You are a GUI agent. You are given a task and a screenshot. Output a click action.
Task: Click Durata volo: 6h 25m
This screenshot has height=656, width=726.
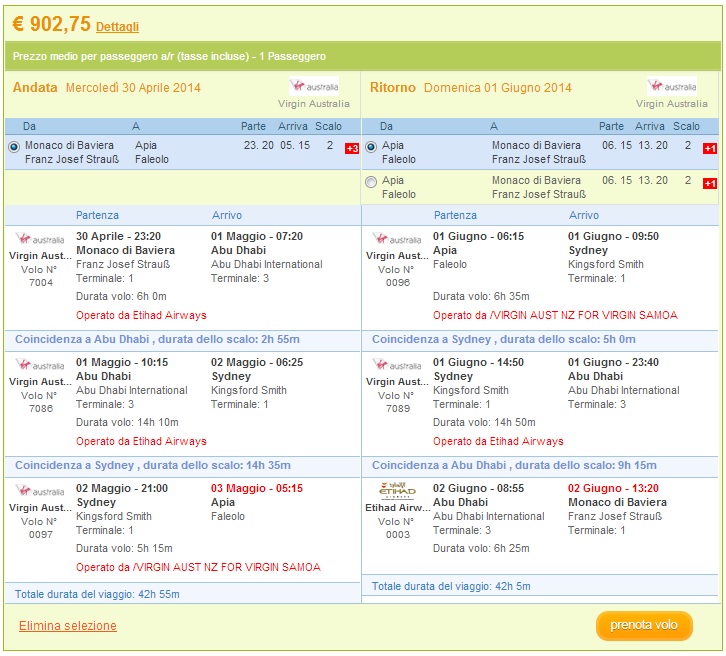click(481, 548)
